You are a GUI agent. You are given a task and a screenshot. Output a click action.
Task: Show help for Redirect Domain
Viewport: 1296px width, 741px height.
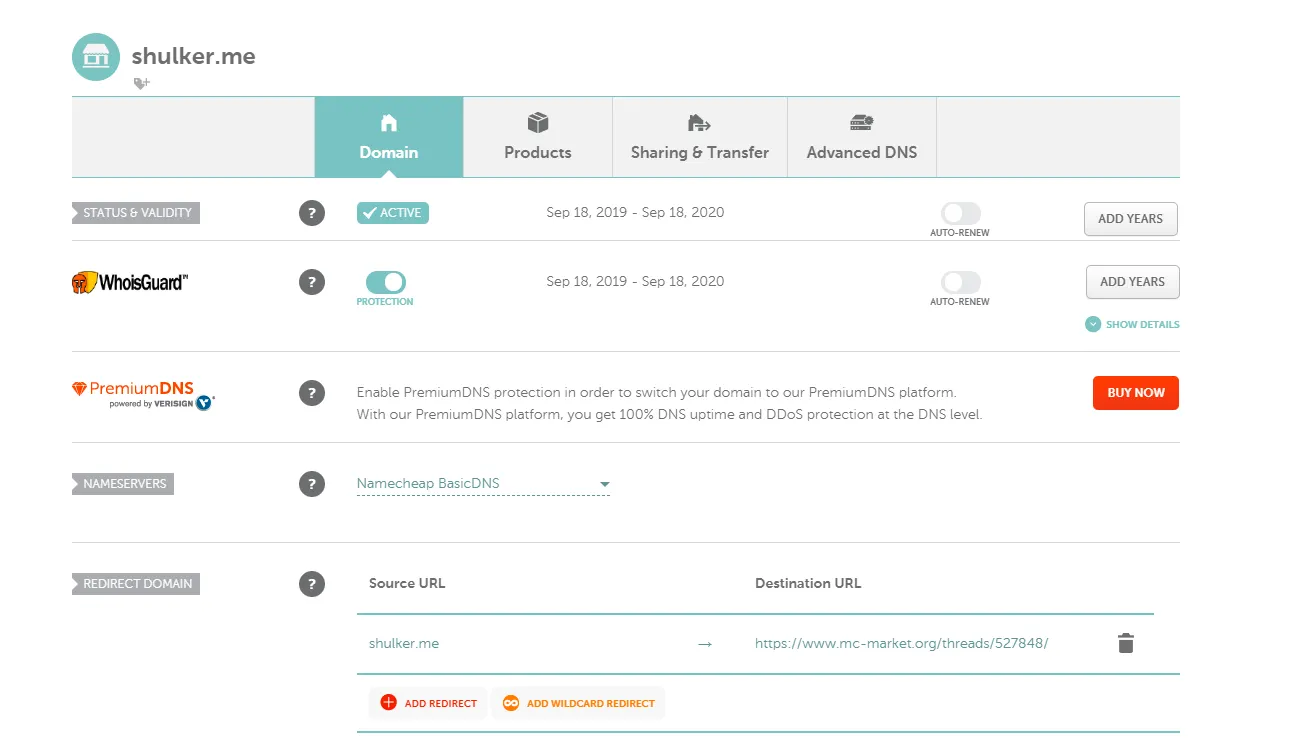point(312,584)
